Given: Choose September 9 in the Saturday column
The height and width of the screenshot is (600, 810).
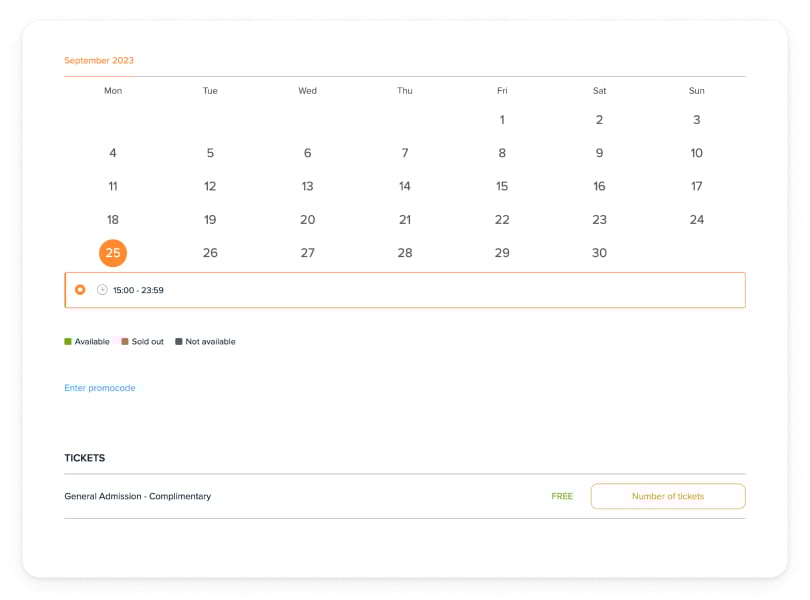Looking at the screenshot, I should pyautogui.click(x=599, y=153).
